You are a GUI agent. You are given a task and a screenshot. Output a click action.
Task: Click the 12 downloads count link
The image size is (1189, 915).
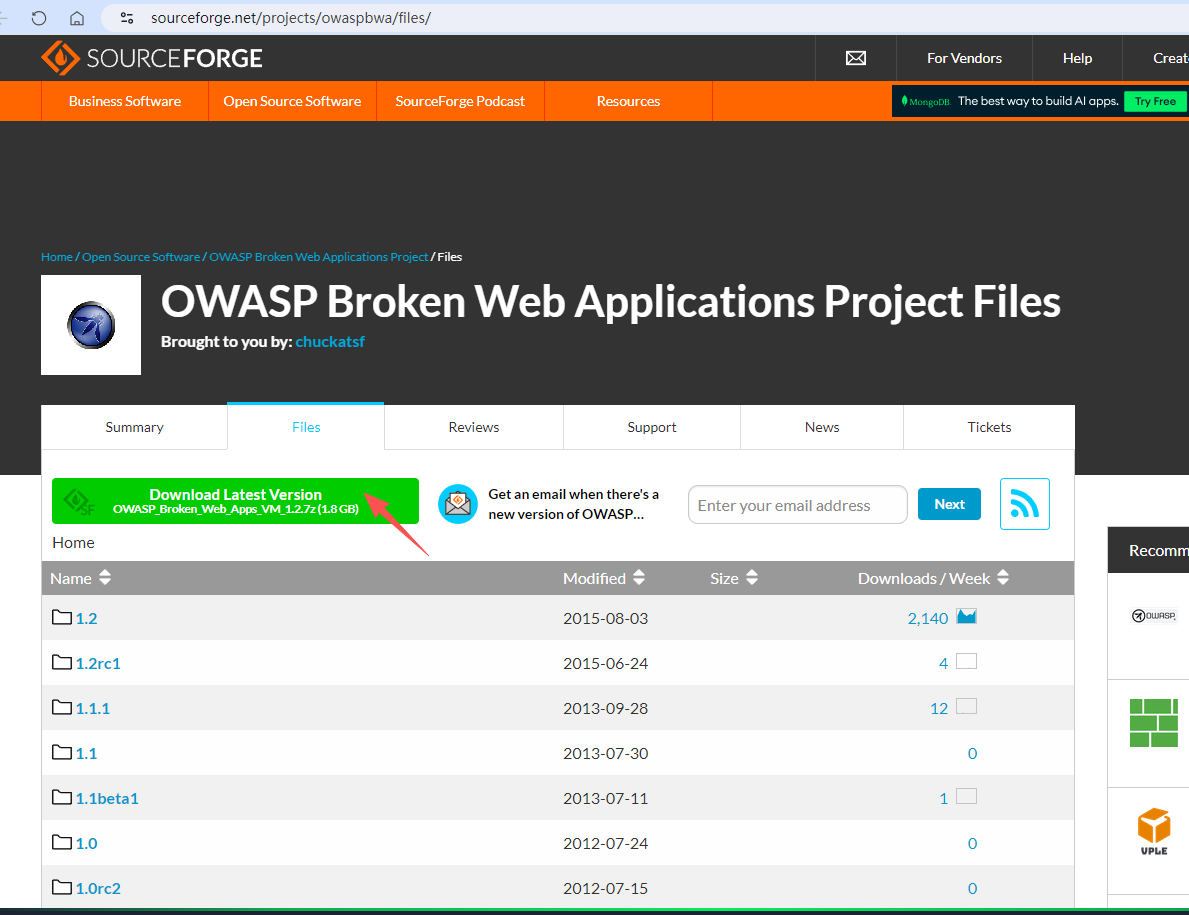[x=939, y=709]
